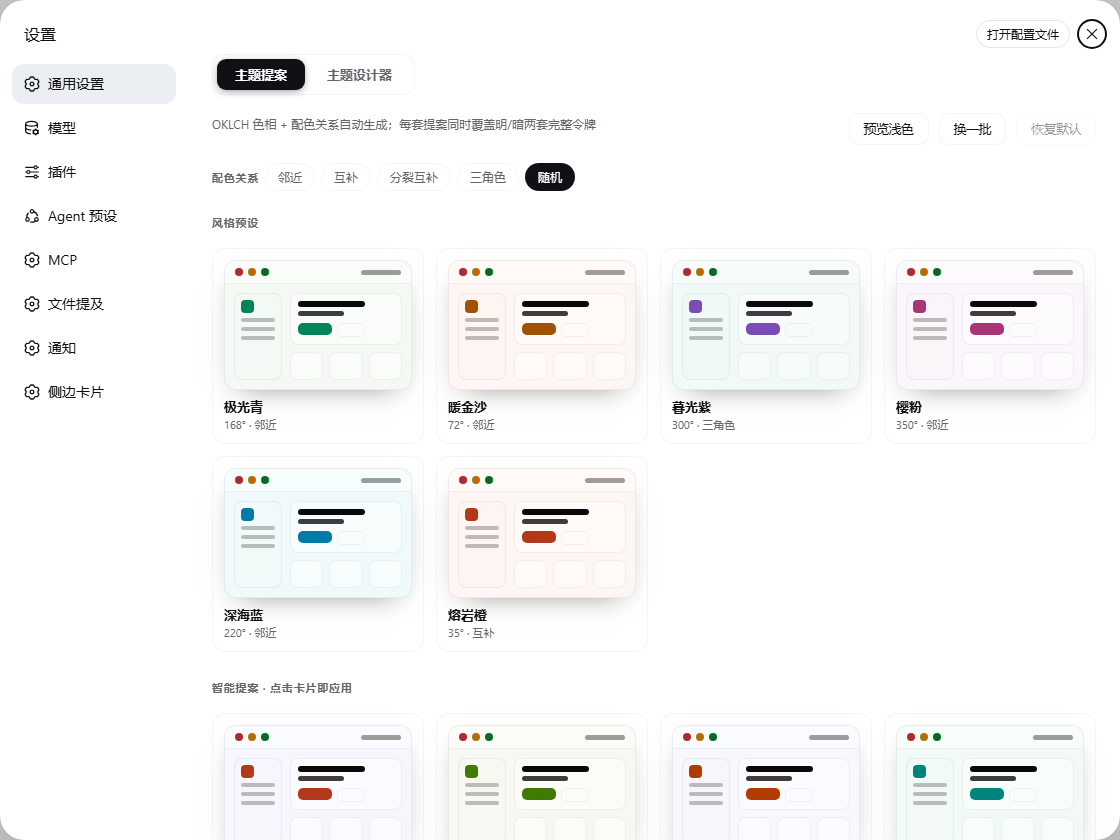Click the sliders icon beside 插件
Image resolution: width=1120 pixels, height=840 pixels.
click(31, 172)
